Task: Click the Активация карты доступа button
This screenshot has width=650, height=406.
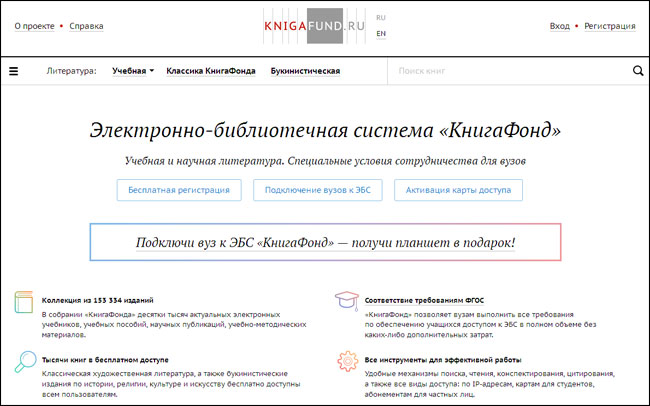Action: coord(458,190)
